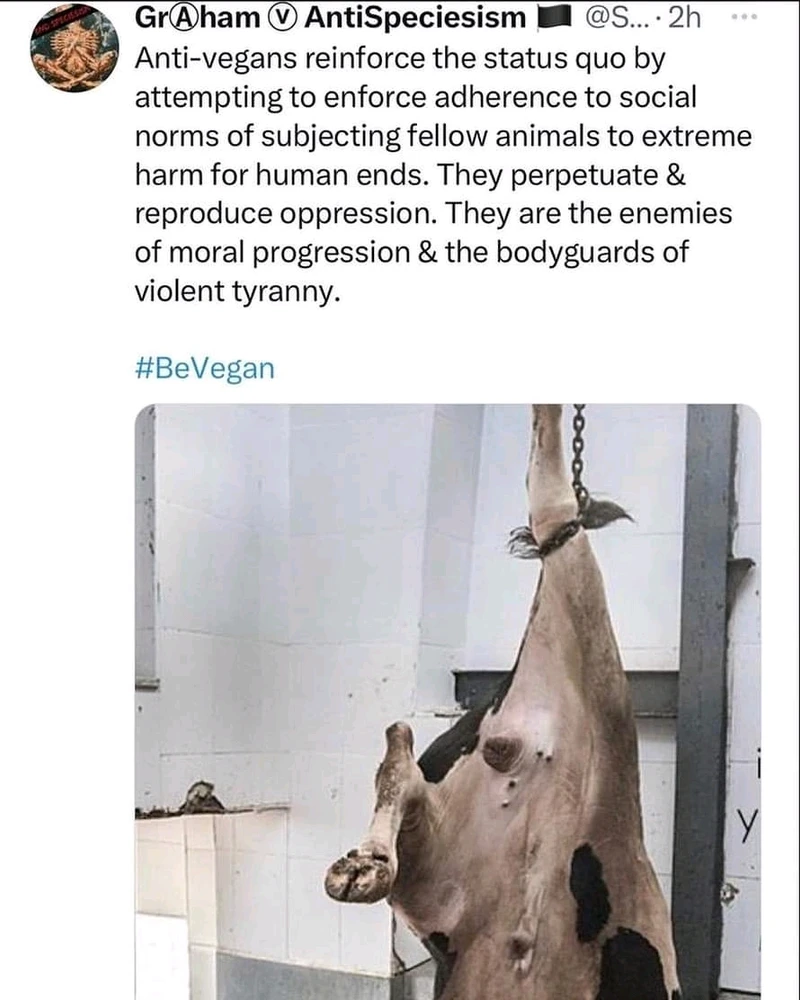The width and height of the screenshot is (800, 1000).
Task: Open the AntiSpeciesism display name profile
Action: [x=415, y=18]
